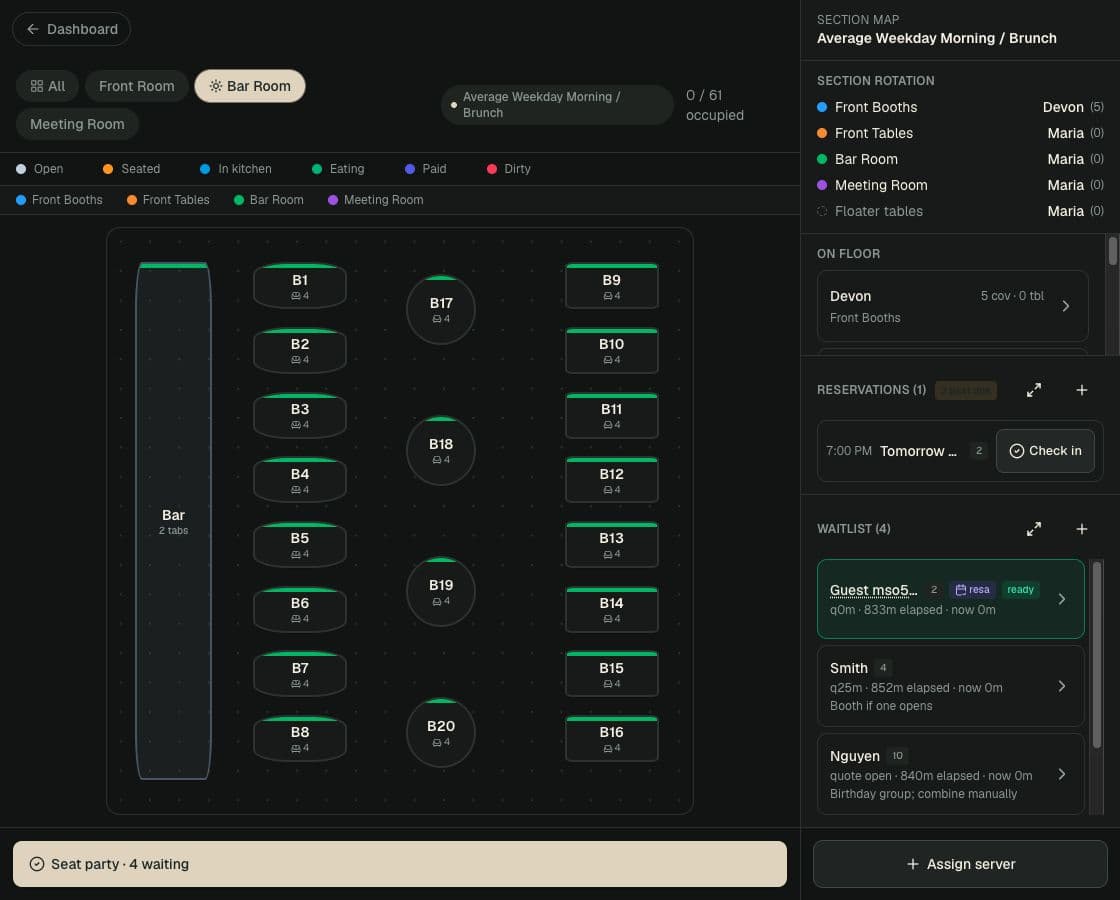Screen dimensions: 1120x900
Task: Select table B11
Action: coord(611,416)
